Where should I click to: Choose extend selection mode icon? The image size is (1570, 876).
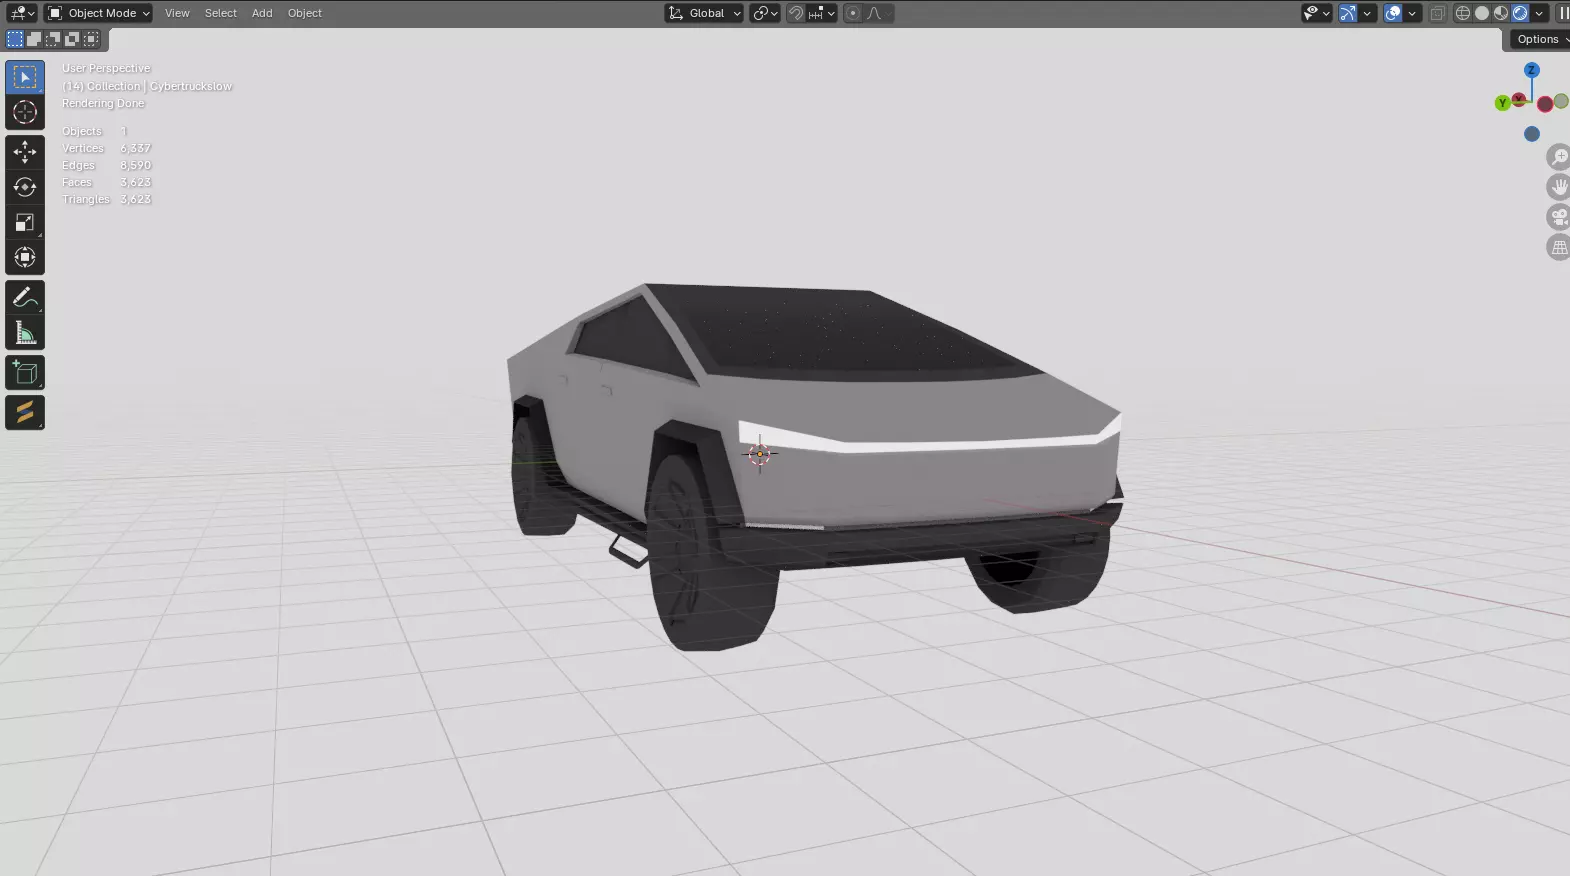34,39
